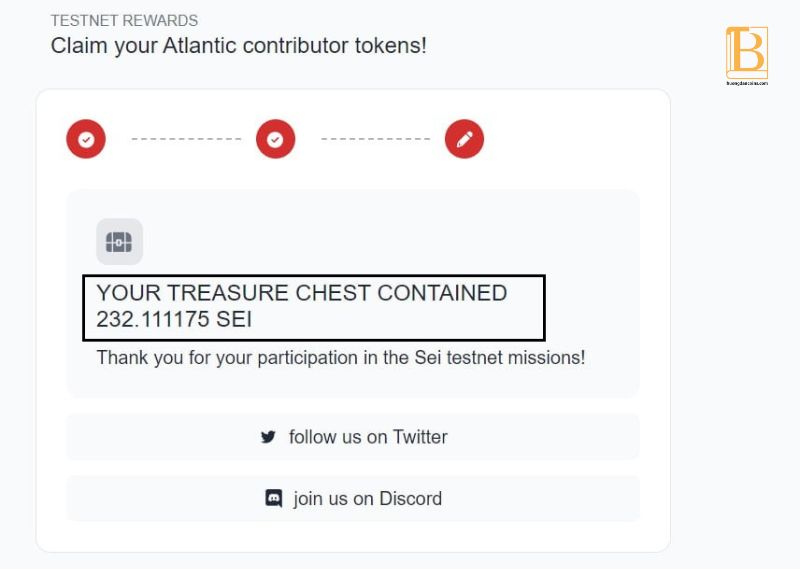Click the word Twitter in follow button

[420, 437]
